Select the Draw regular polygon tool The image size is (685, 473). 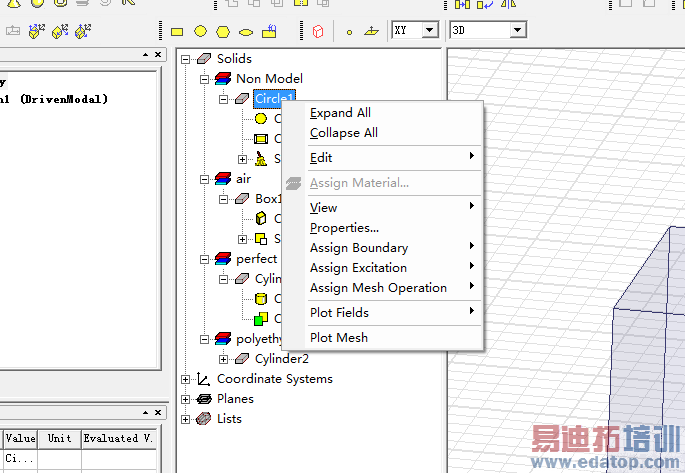tap(223, 32)
